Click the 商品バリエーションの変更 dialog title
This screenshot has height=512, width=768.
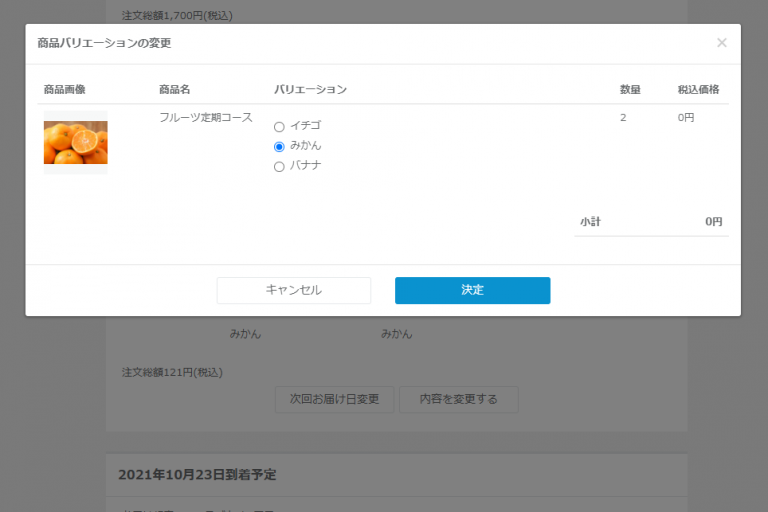(104, 43)
